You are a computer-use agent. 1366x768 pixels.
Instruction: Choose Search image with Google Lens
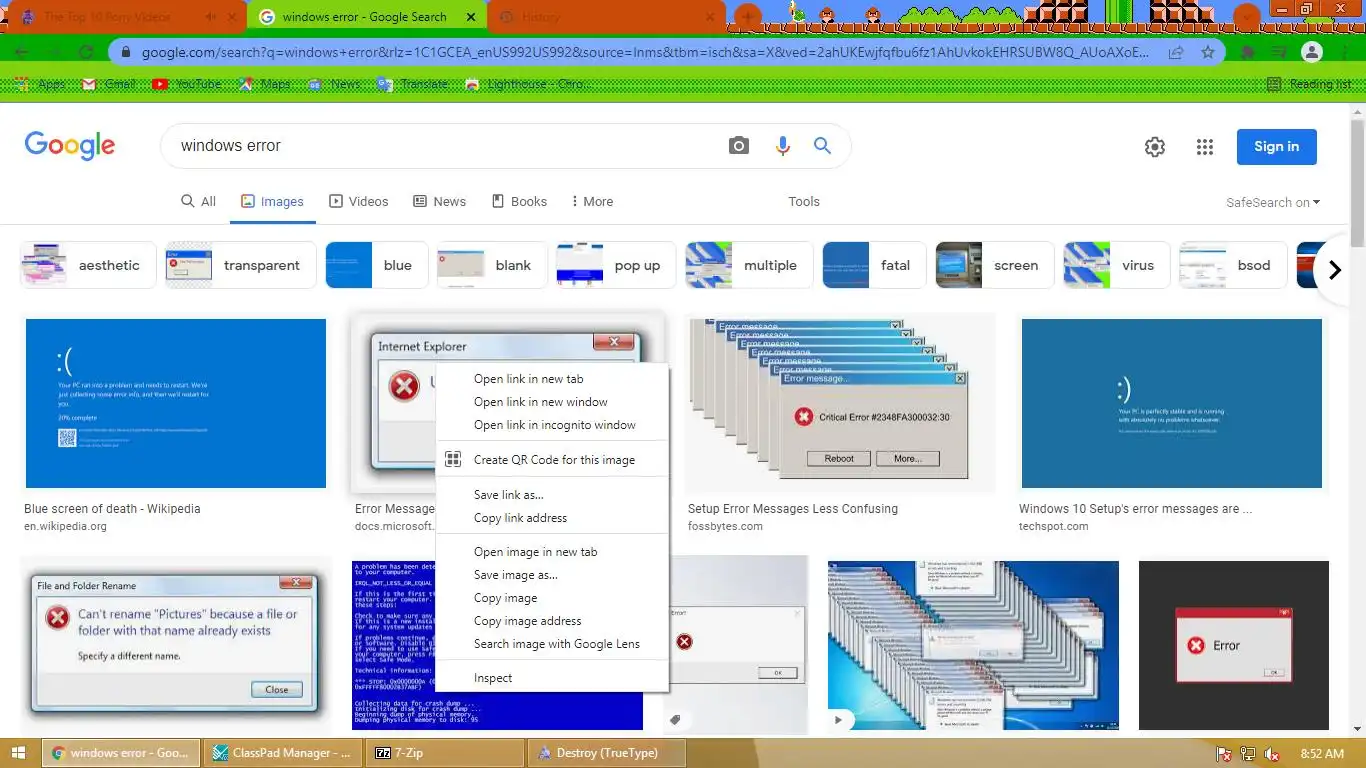552,644
